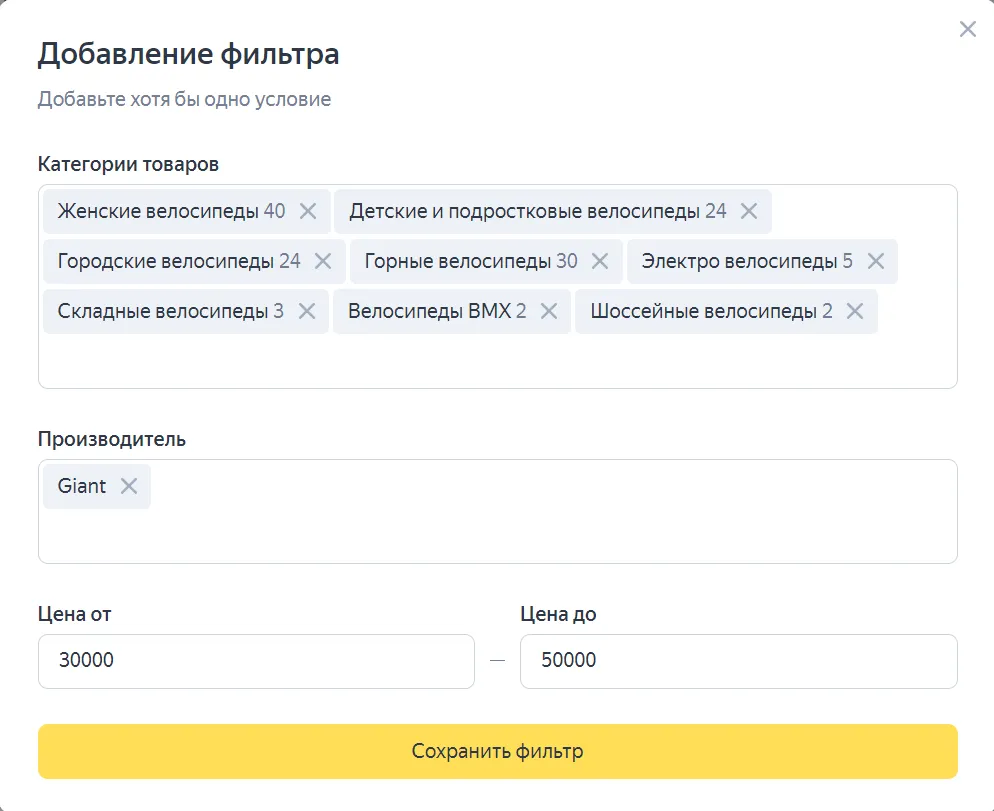Remove the Электро велосипеды category tag
Image resolution: width=994 pixels, height=811 pixels.
pos(875,261)
